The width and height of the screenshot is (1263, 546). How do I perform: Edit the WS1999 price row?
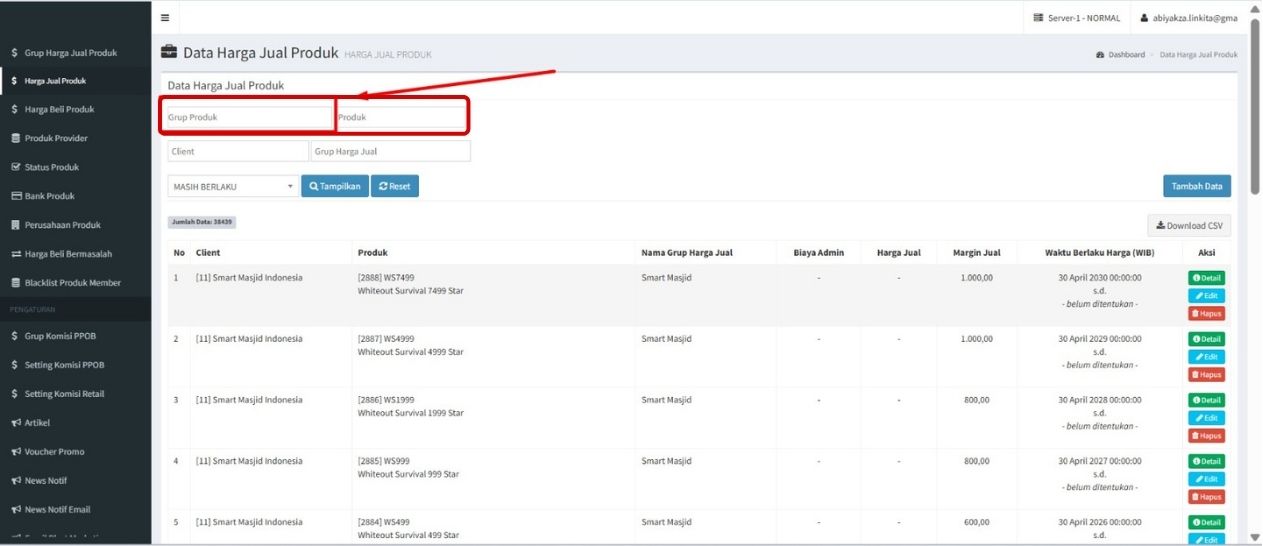[1206, 418]
